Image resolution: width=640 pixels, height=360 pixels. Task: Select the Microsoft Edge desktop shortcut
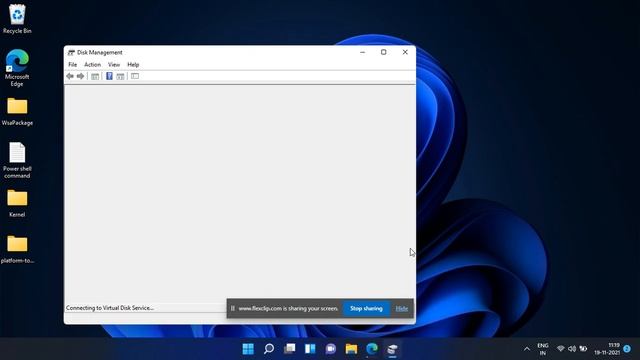point(17,68)
